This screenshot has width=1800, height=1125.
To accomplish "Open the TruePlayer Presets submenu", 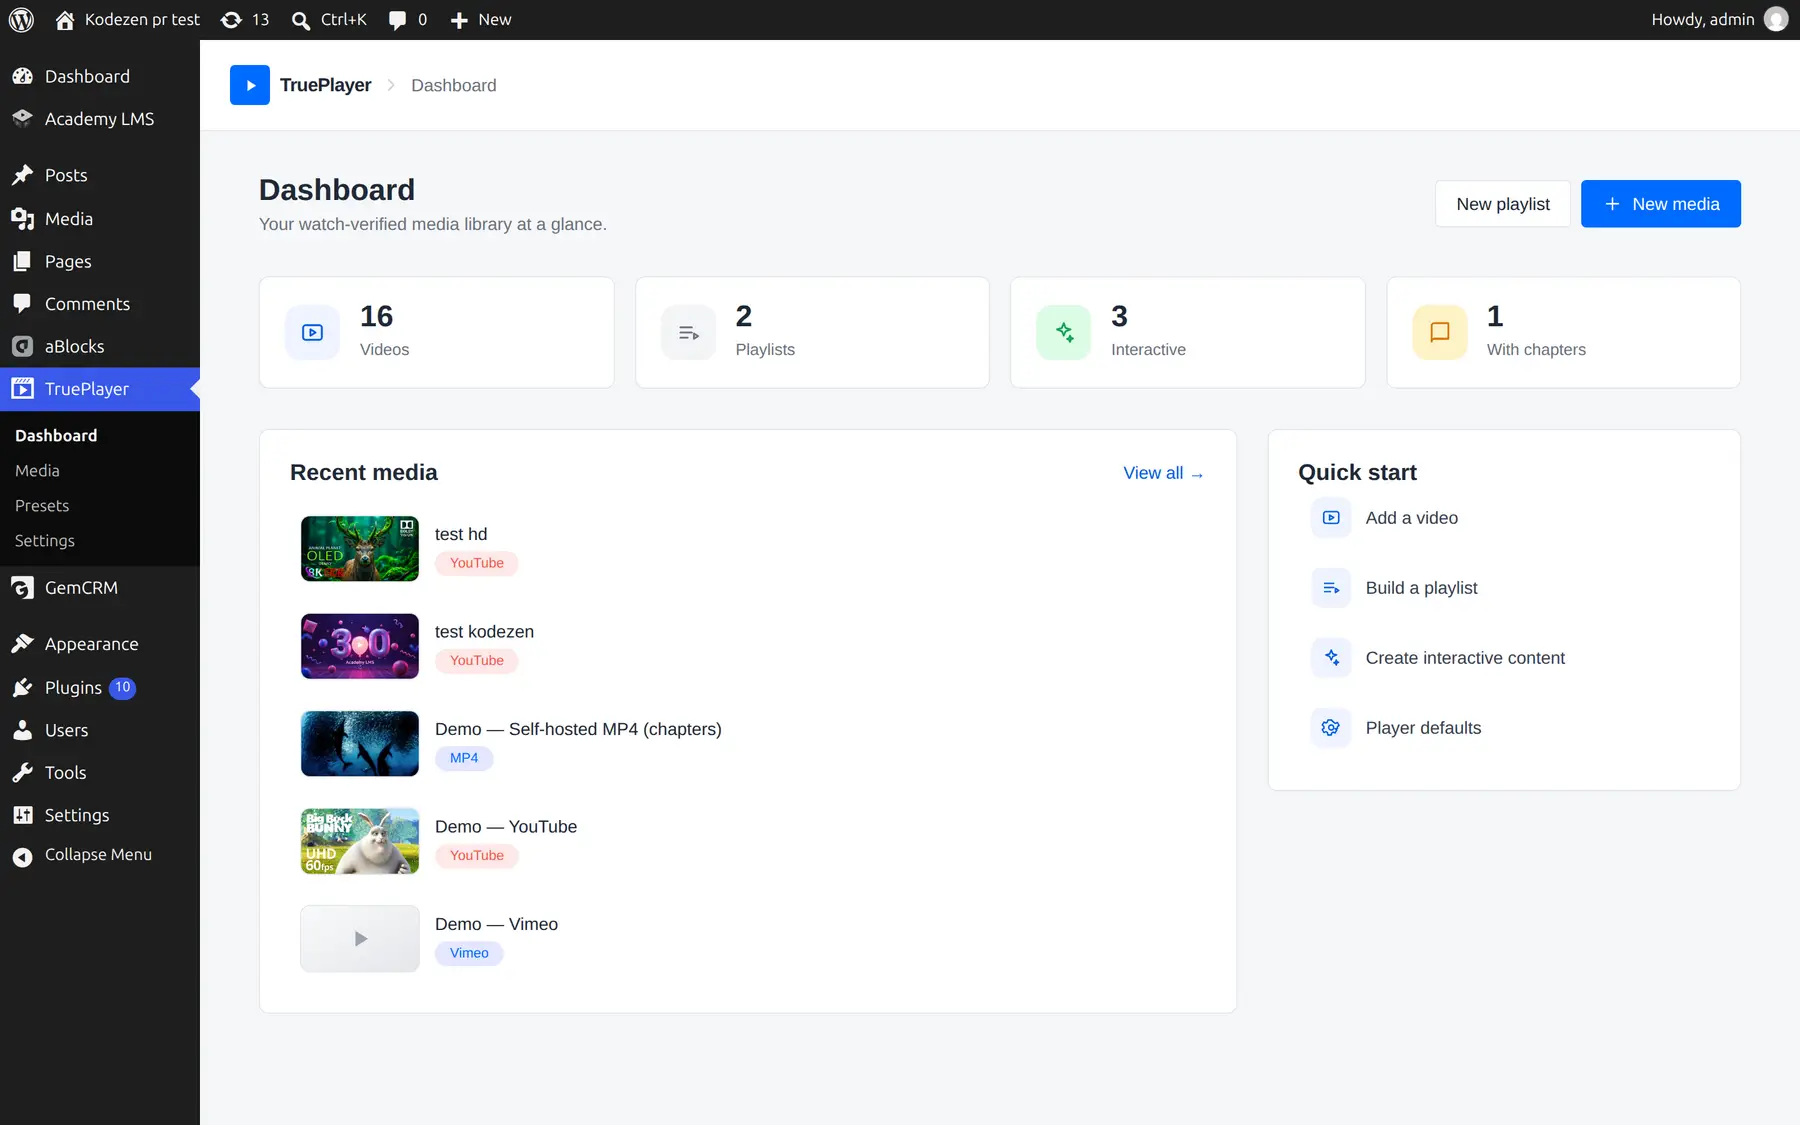I will [x=42, y=506].
